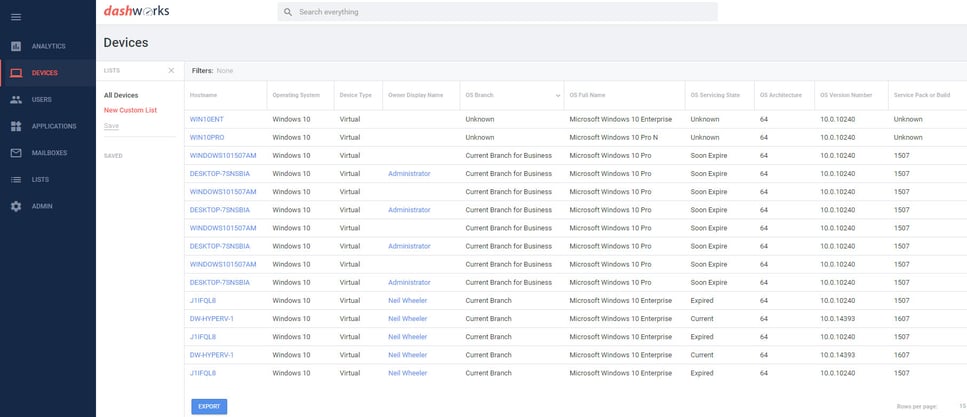Select the All Devices list
Screen dimensions: 967x417
(121, 96)
